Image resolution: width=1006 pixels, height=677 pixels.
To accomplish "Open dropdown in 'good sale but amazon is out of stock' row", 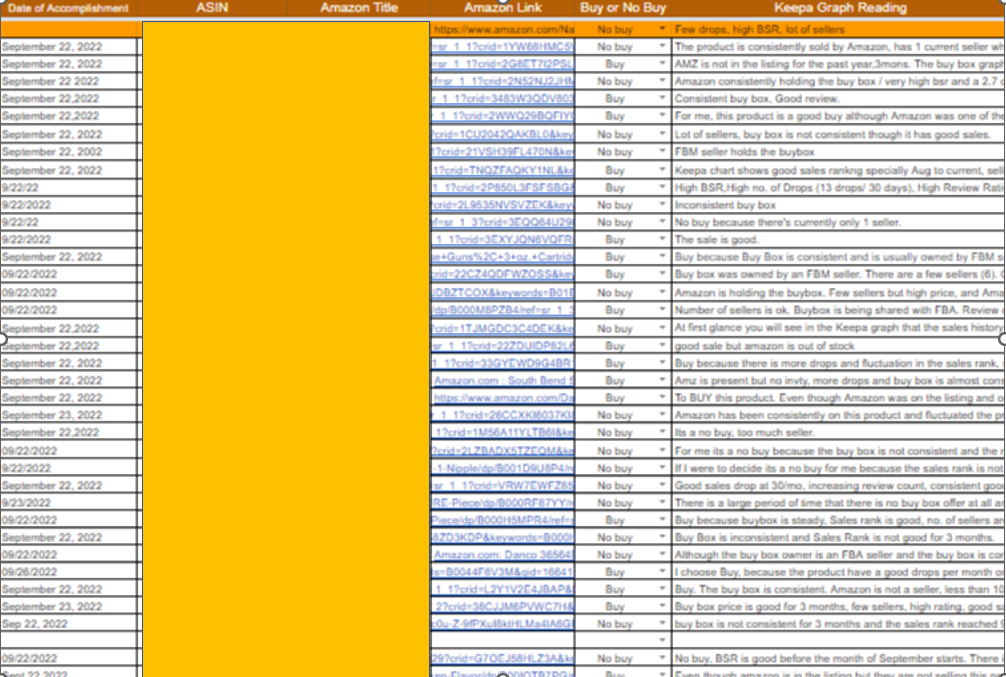I will click(662, 345).
